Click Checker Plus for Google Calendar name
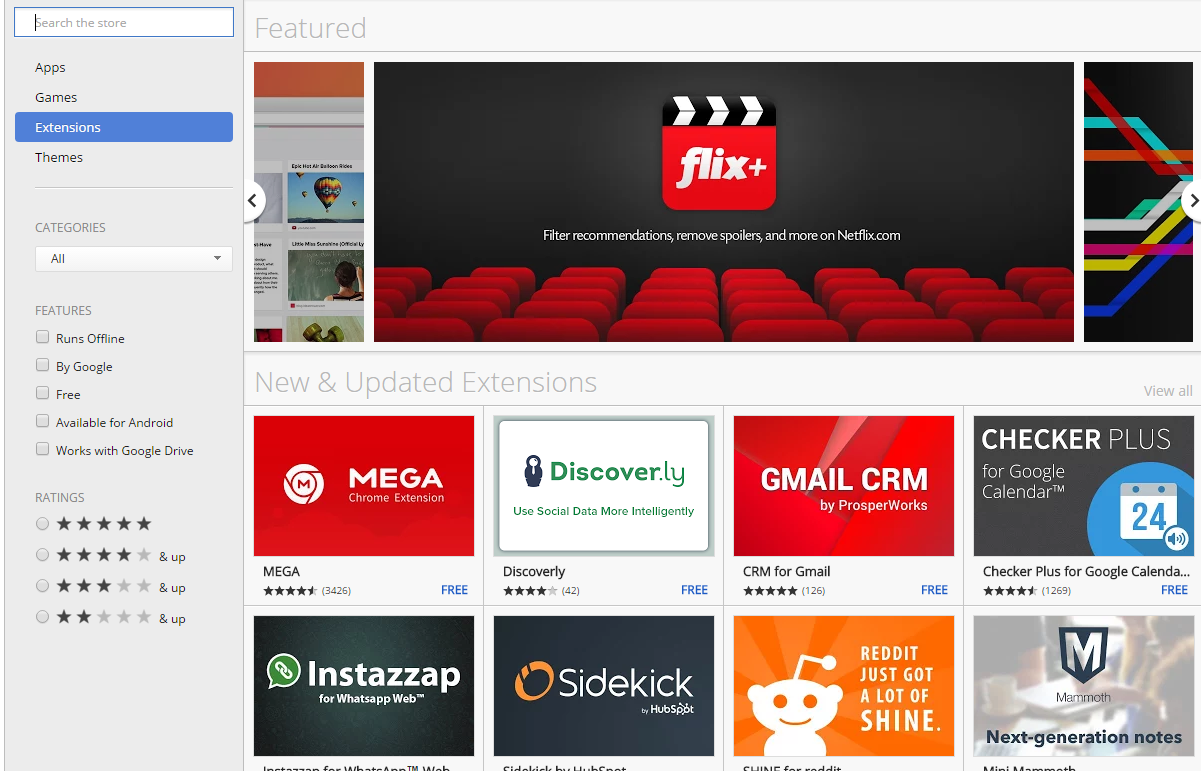This screenshot has height=771, width=1201. pyautogui.click(x=1086, y=572)
